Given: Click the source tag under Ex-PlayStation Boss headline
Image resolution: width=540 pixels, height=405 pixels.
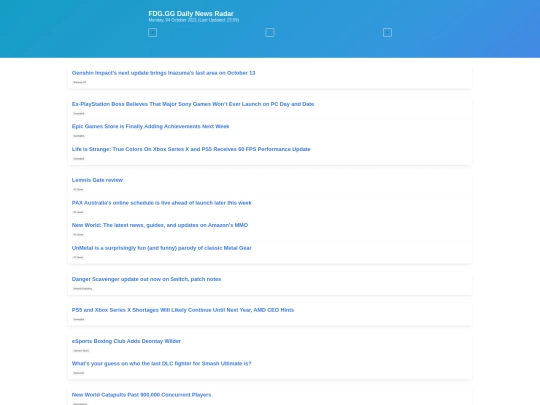Looking at the screenshot, I should tap(79, 114).
